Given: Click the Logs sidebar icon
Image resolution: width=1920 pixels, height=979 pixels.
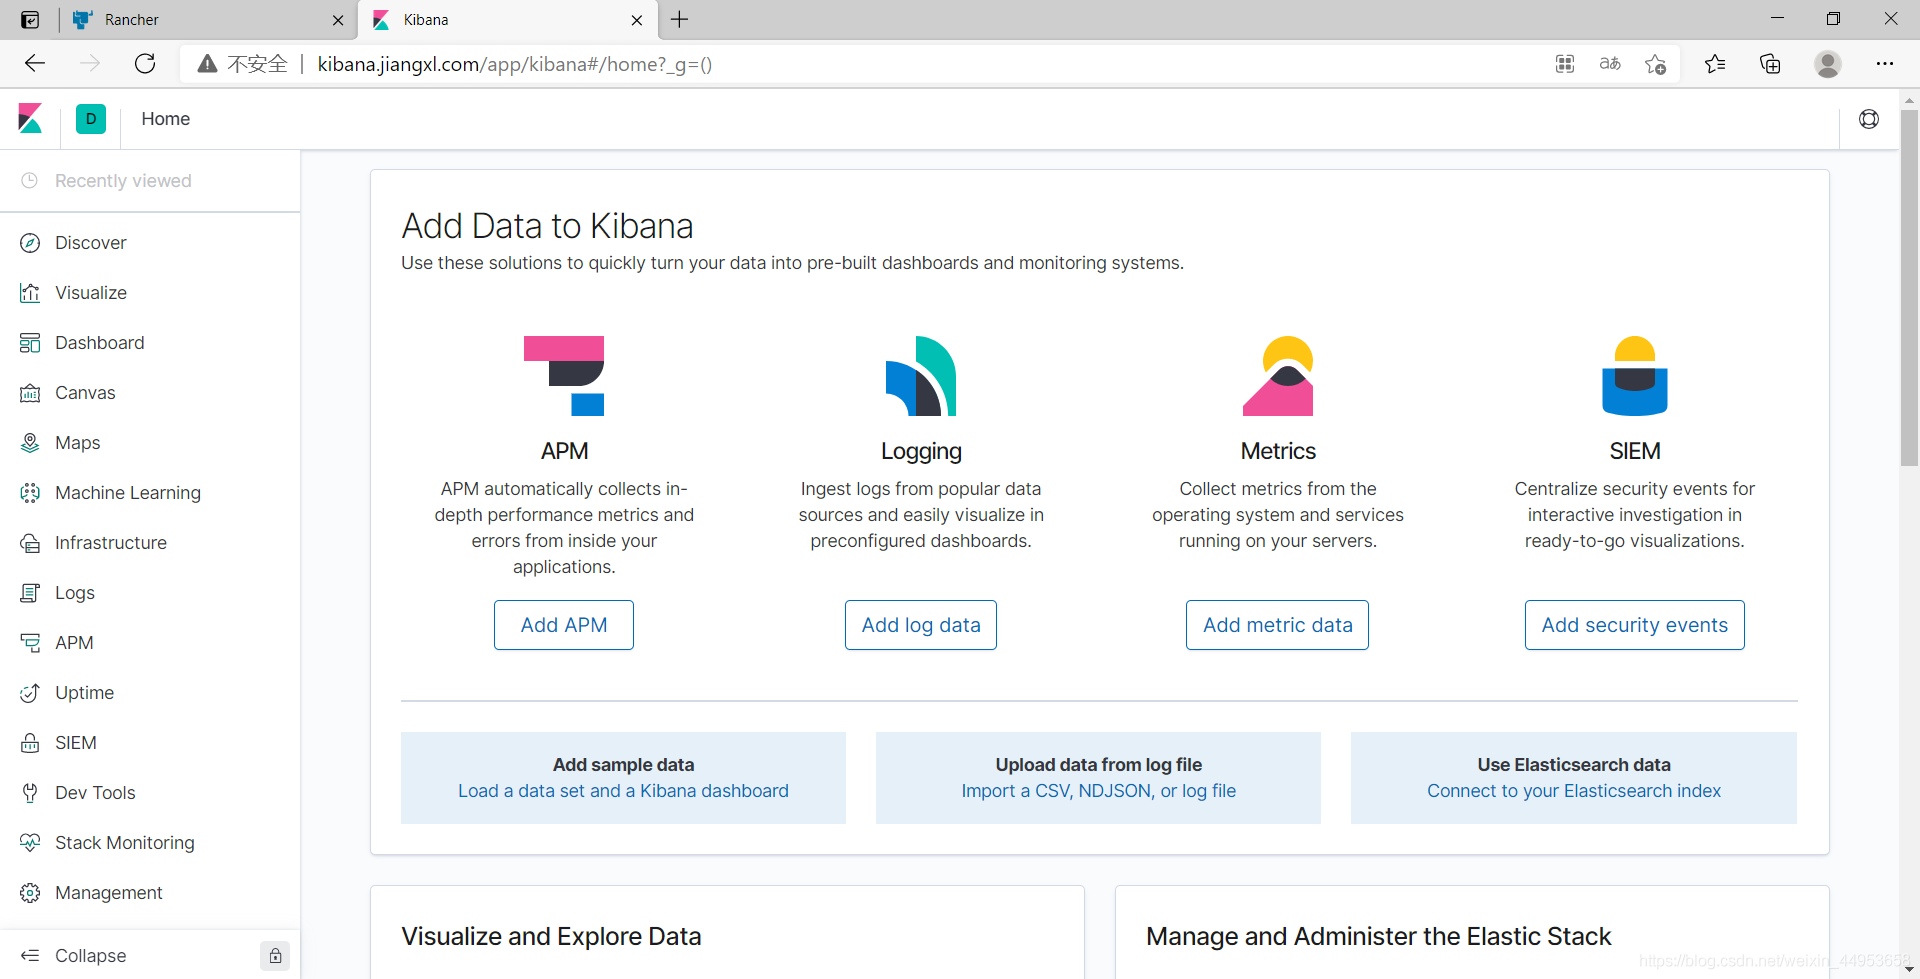Looking at the screenshot, I should point(30,593).
